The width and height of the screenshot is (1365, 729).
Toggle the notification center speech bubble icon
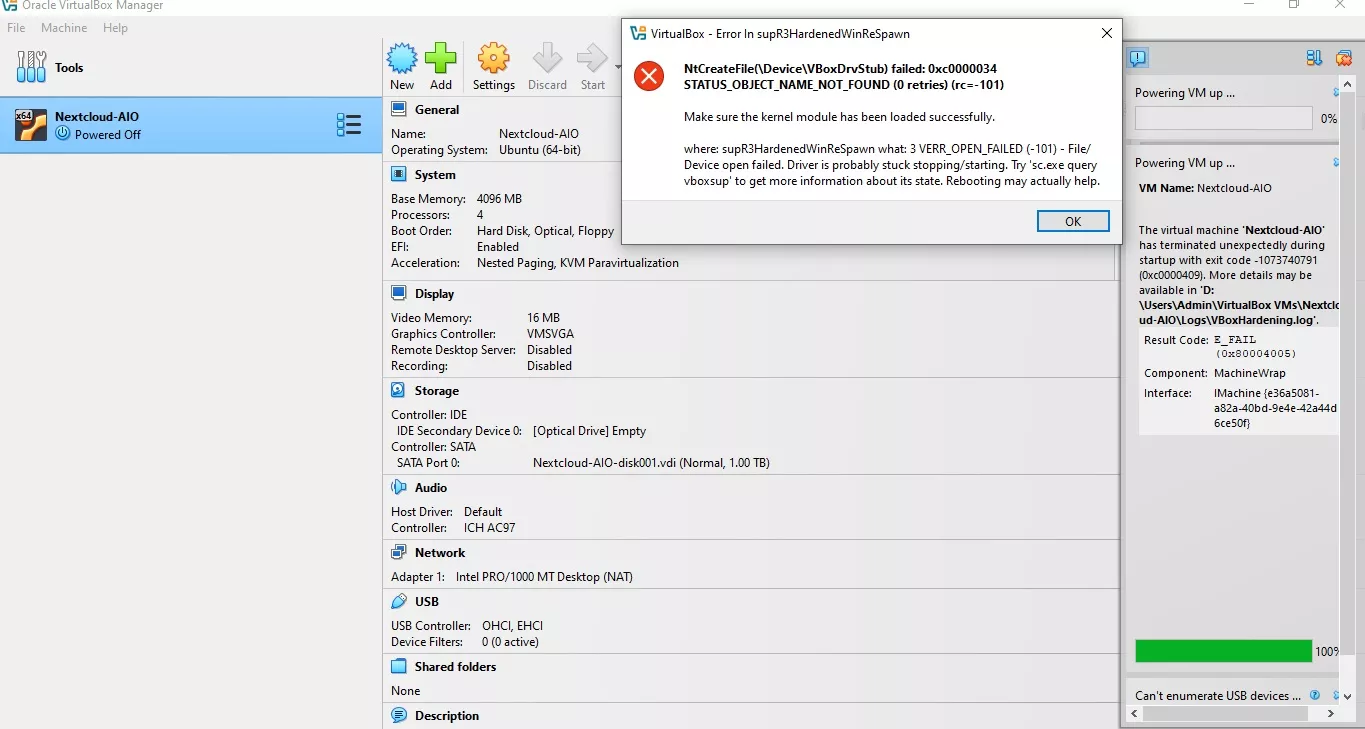click(x=1138, y=58)
